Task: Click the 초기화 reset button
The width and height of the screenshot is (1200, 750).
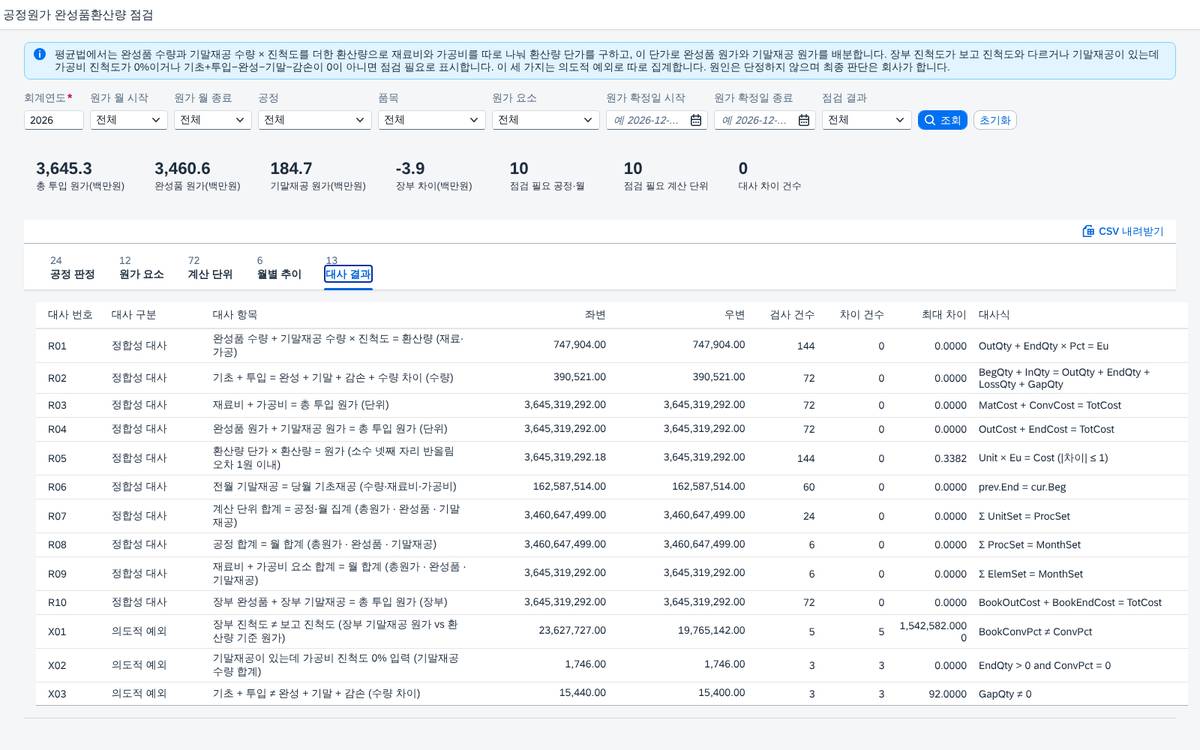Action: 994,120
